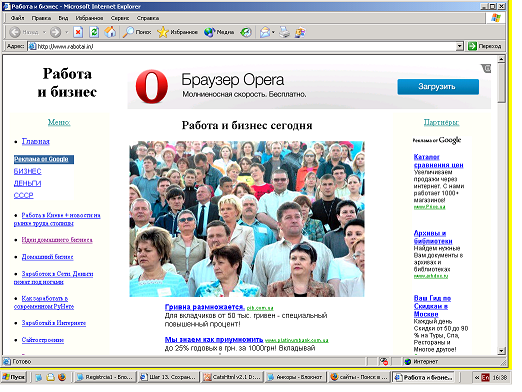Screen dimensions: 522x392
Task: Open the Вид menu
Action: (x=63, y=18)
